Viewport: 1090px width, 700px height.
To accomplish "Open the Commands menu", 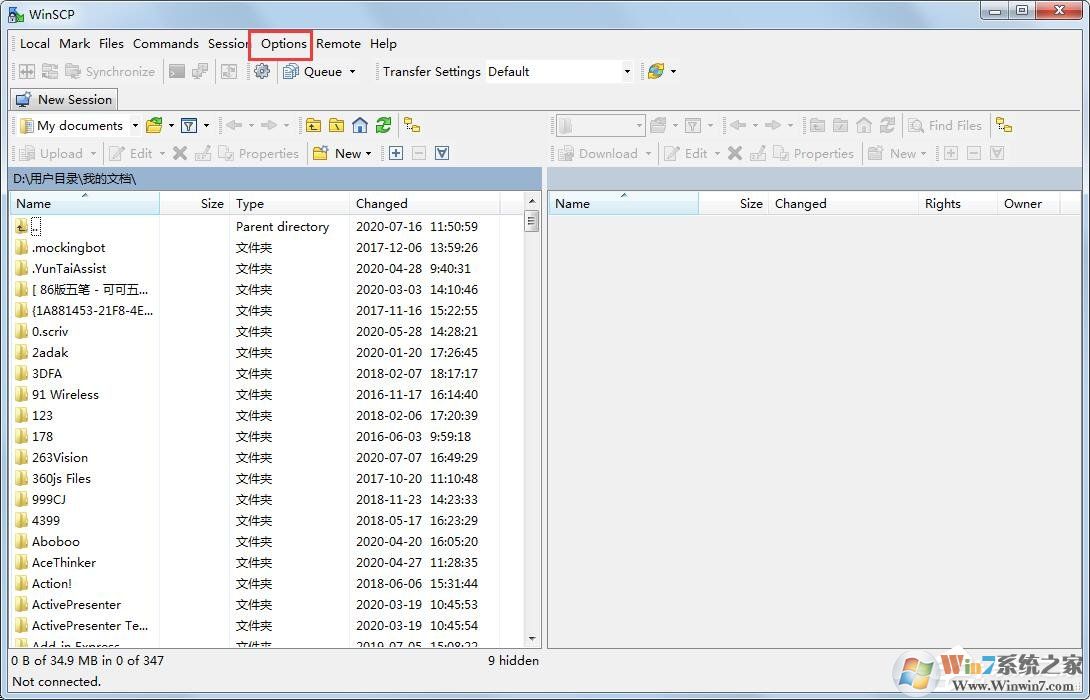I will [165, 44].
